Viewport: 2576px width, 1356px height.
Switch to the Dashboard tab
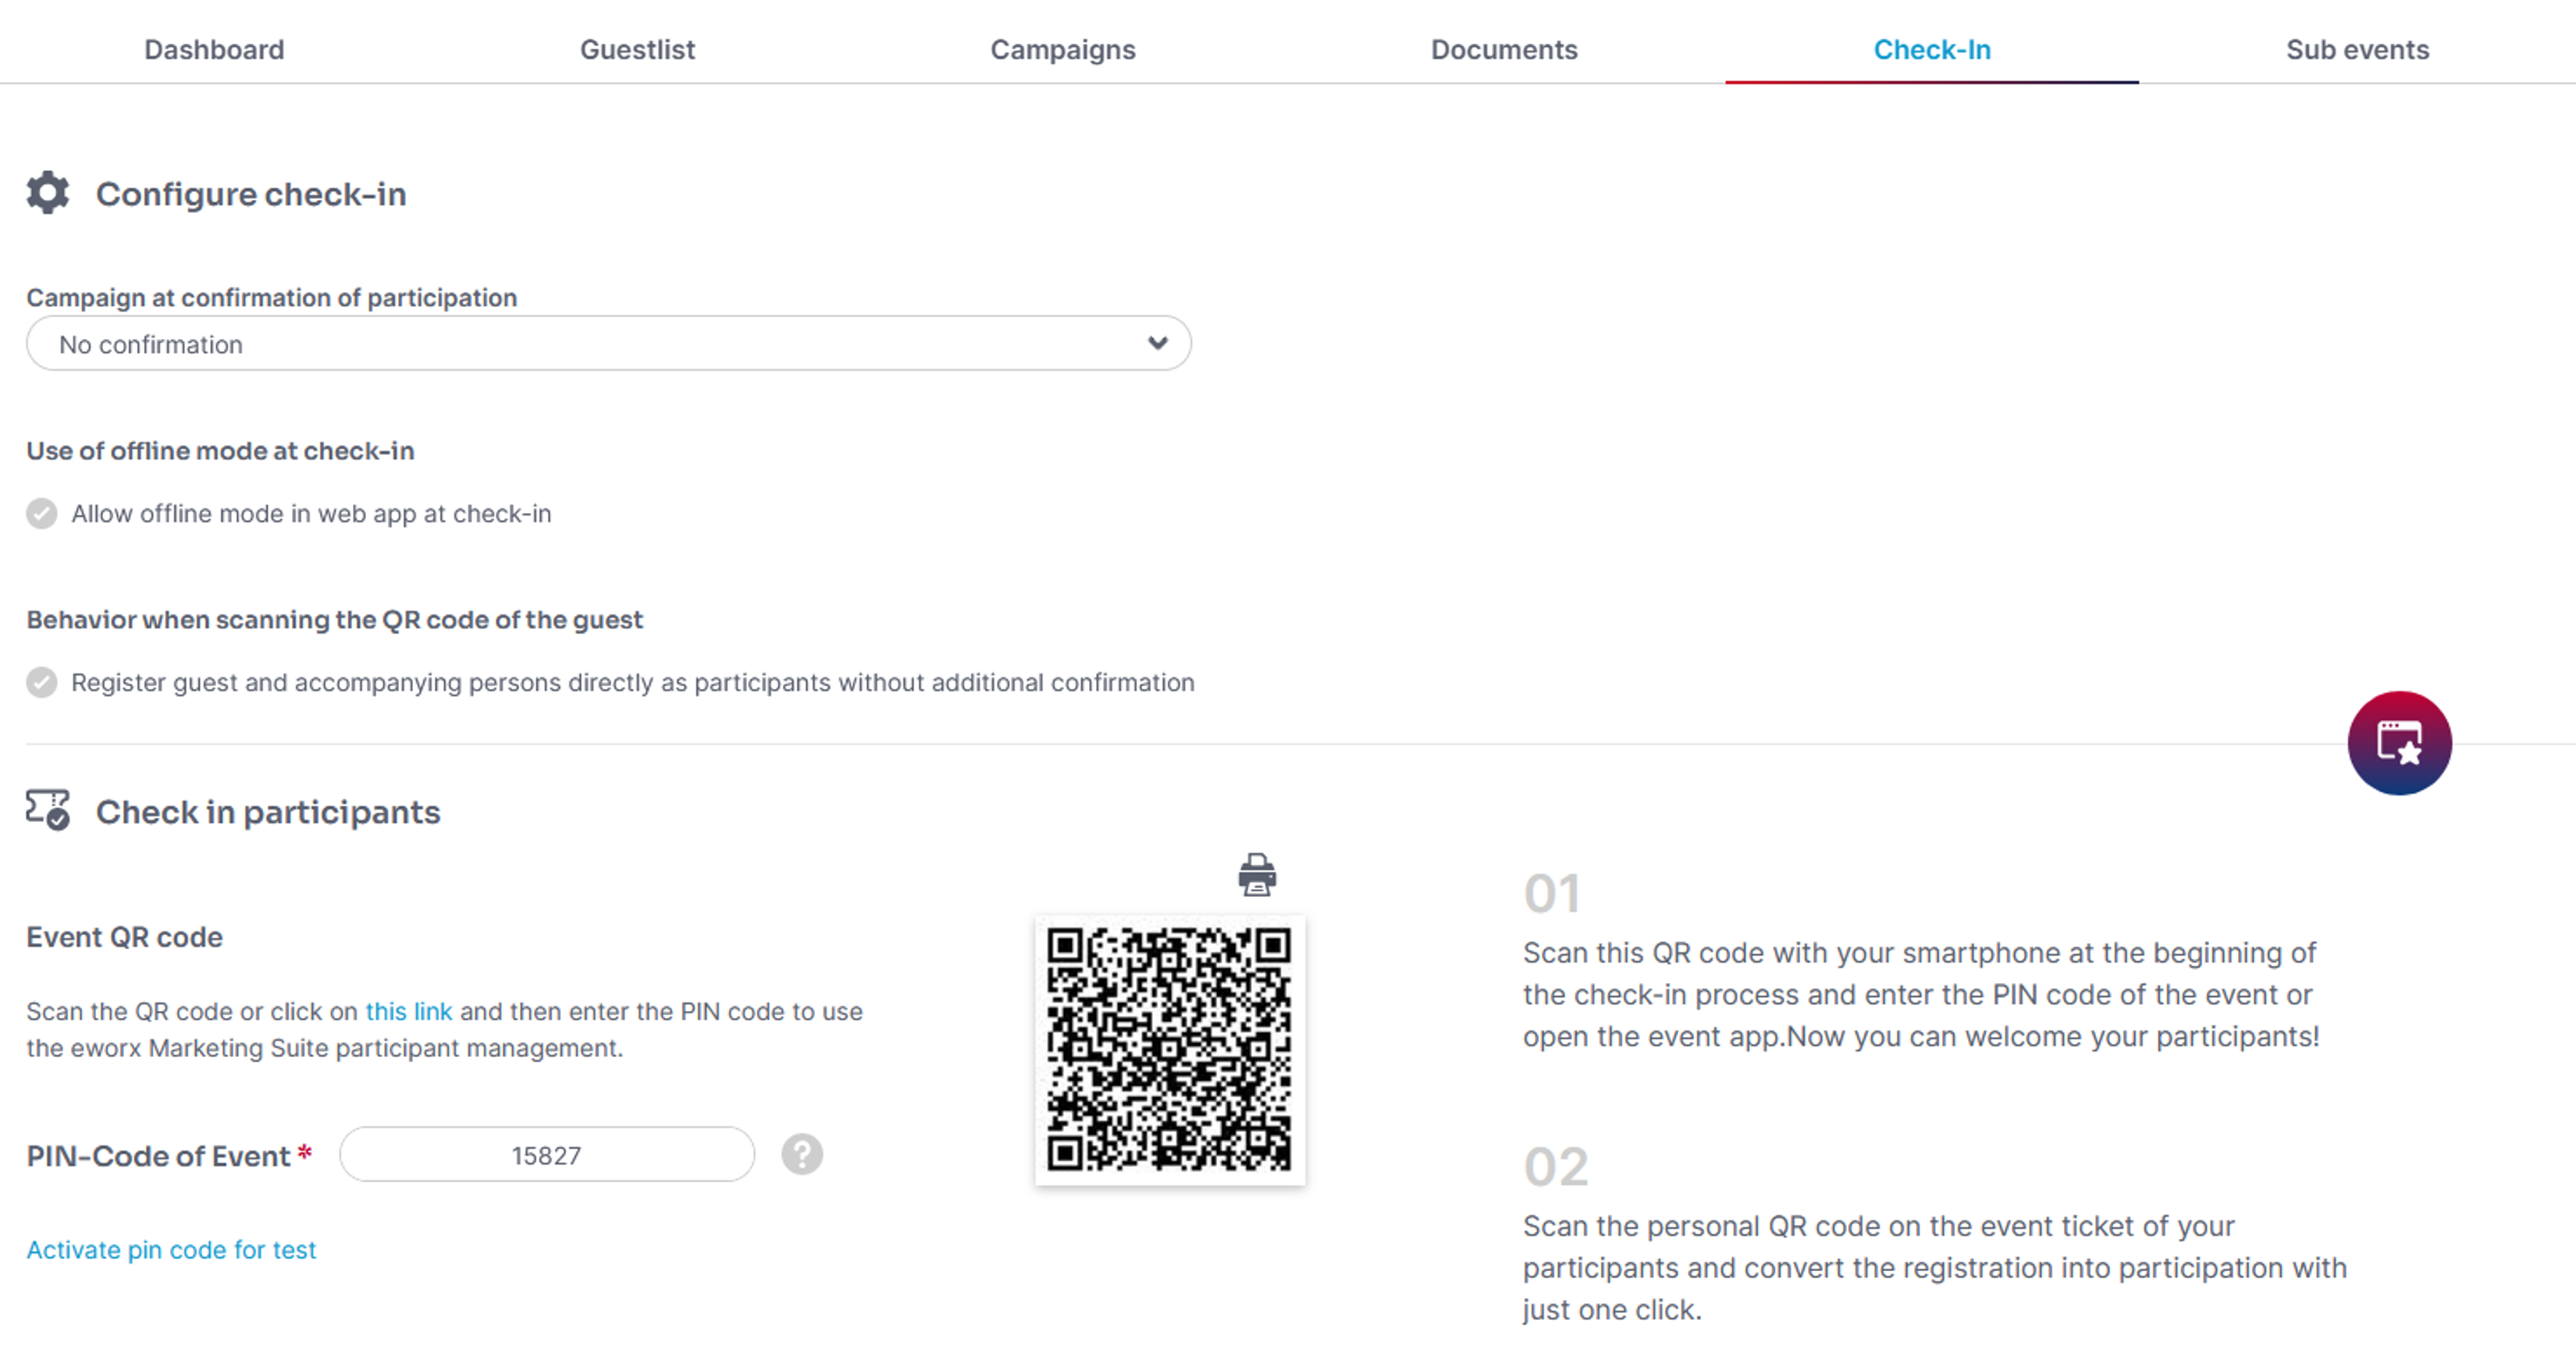[x=214, y=49]
